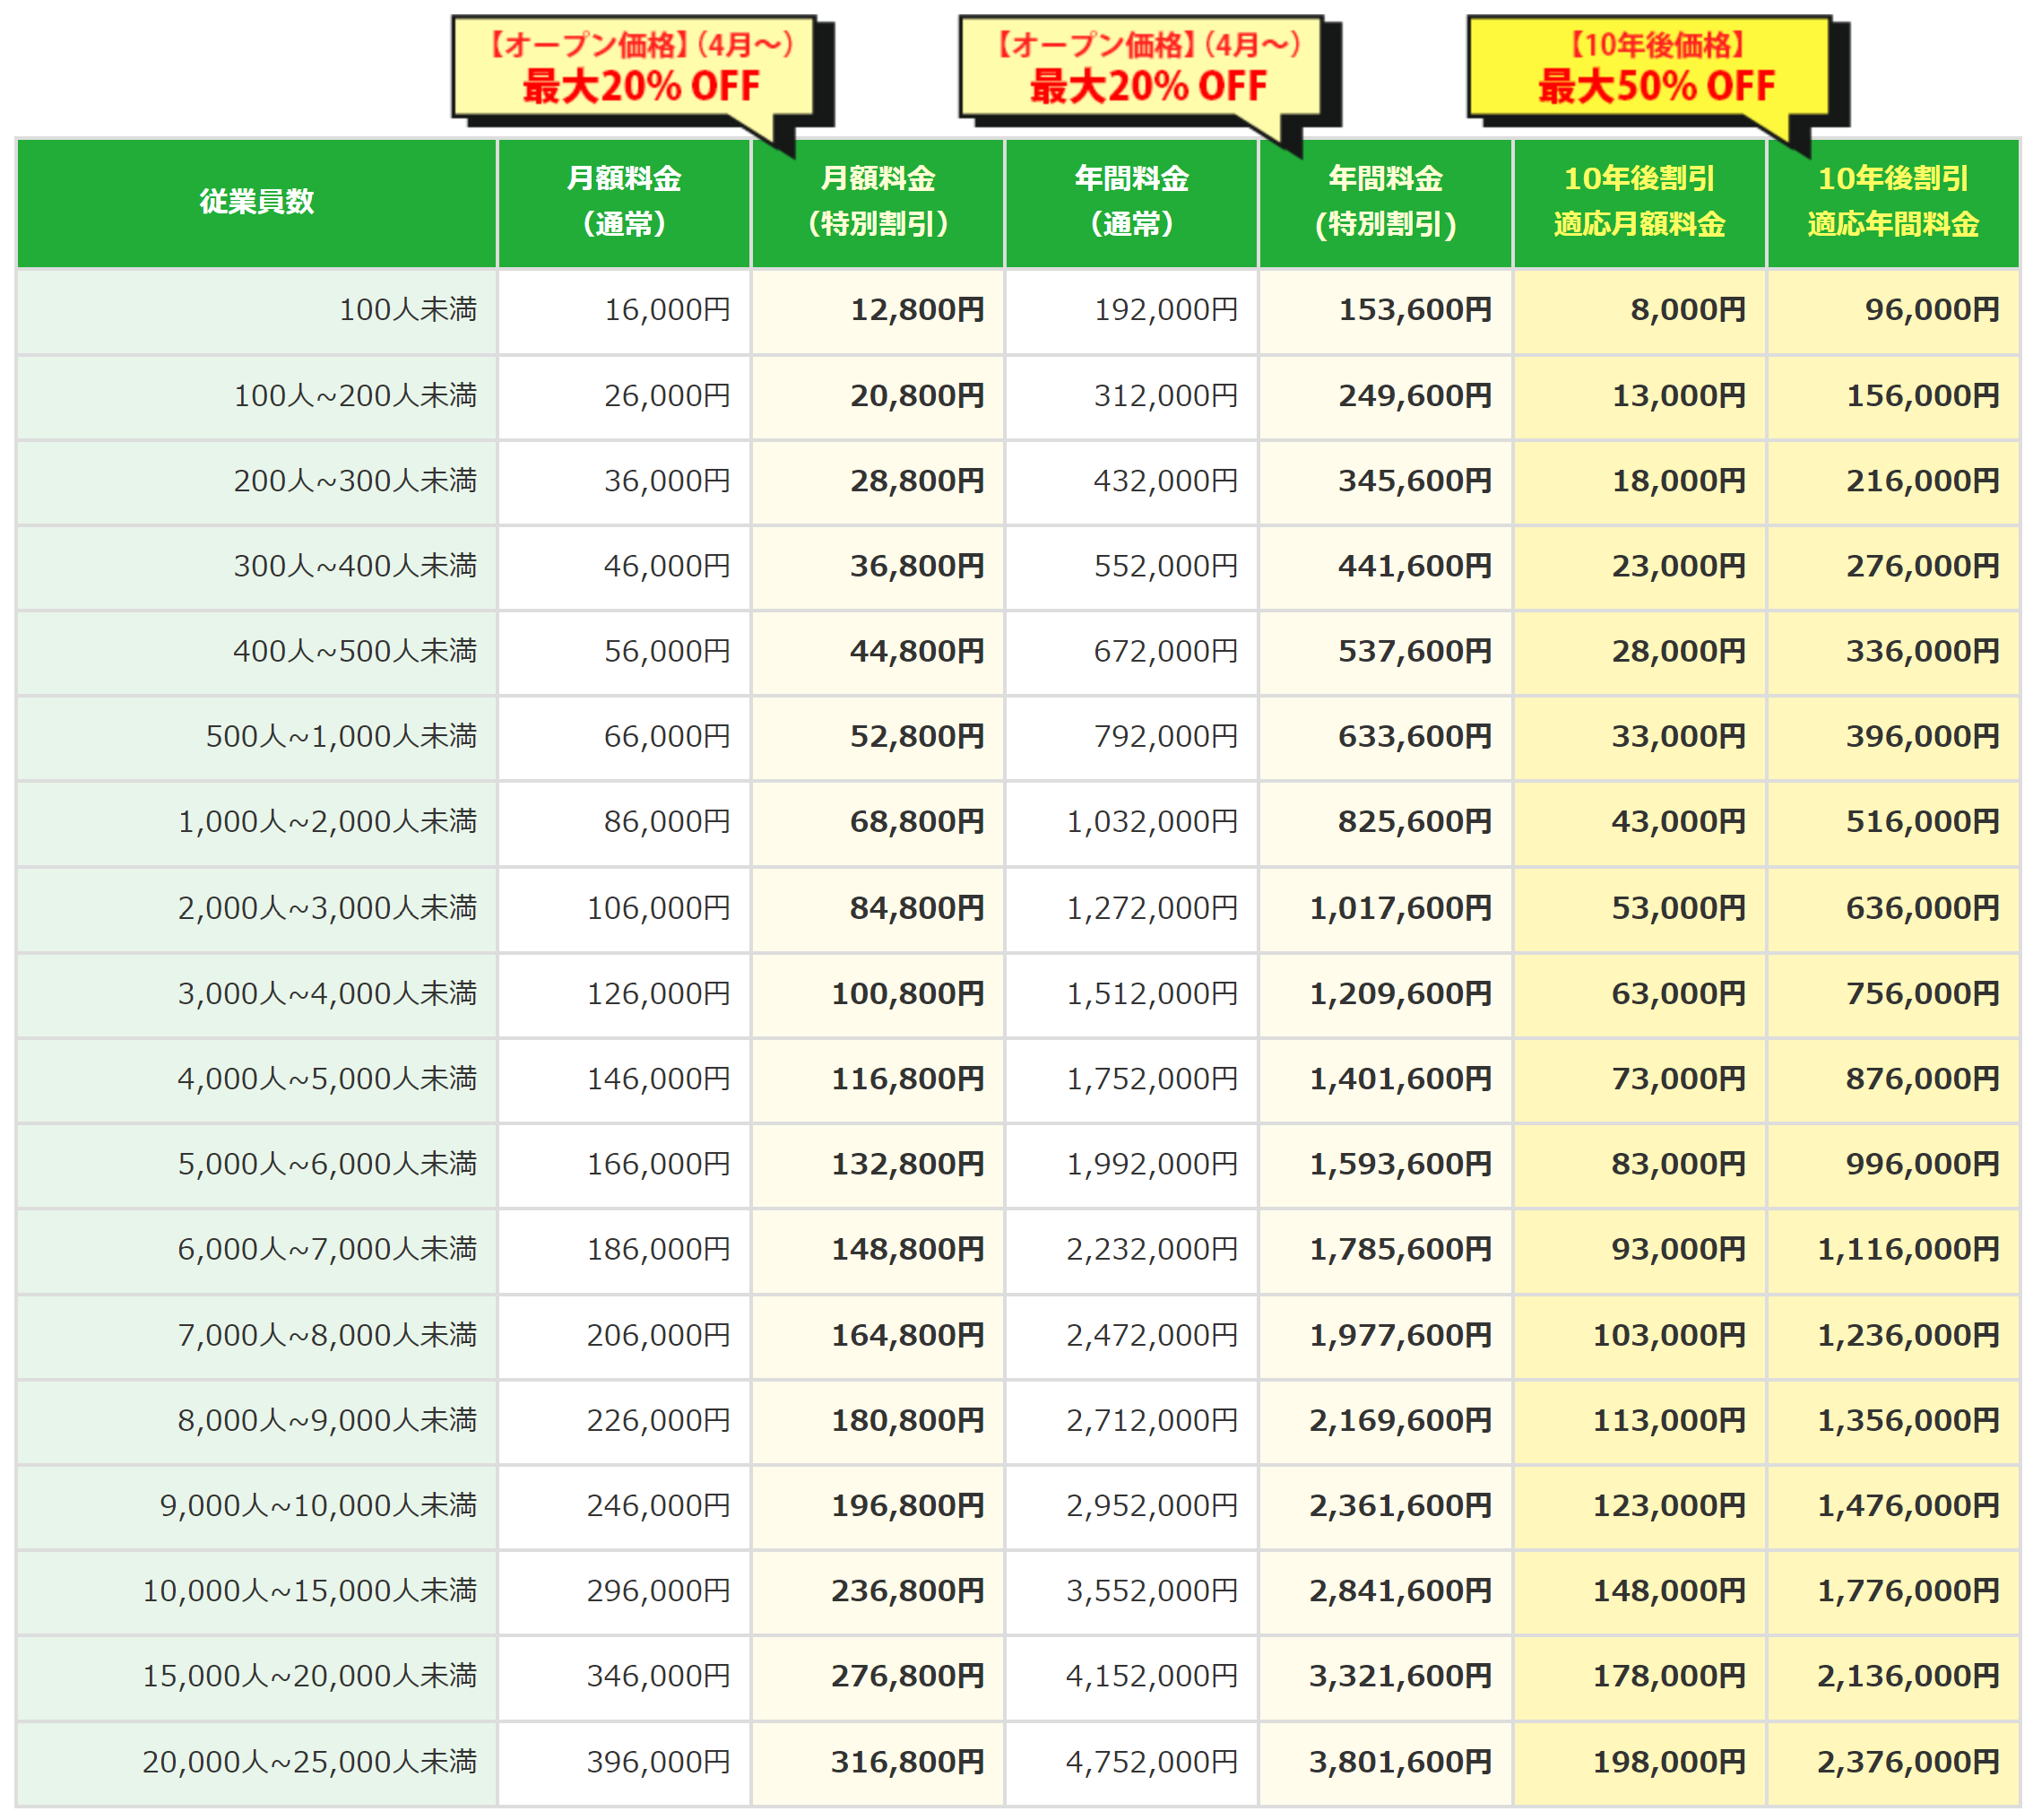Click the 396,000円 regular monthly cell
Screen dimensions: 2033x1820
[x=657, y=1762]
